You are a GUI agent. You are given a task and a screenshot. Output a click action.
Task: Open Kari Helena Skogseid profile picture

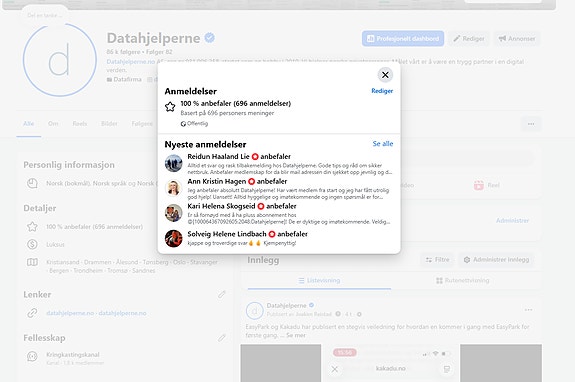point(173,213)
